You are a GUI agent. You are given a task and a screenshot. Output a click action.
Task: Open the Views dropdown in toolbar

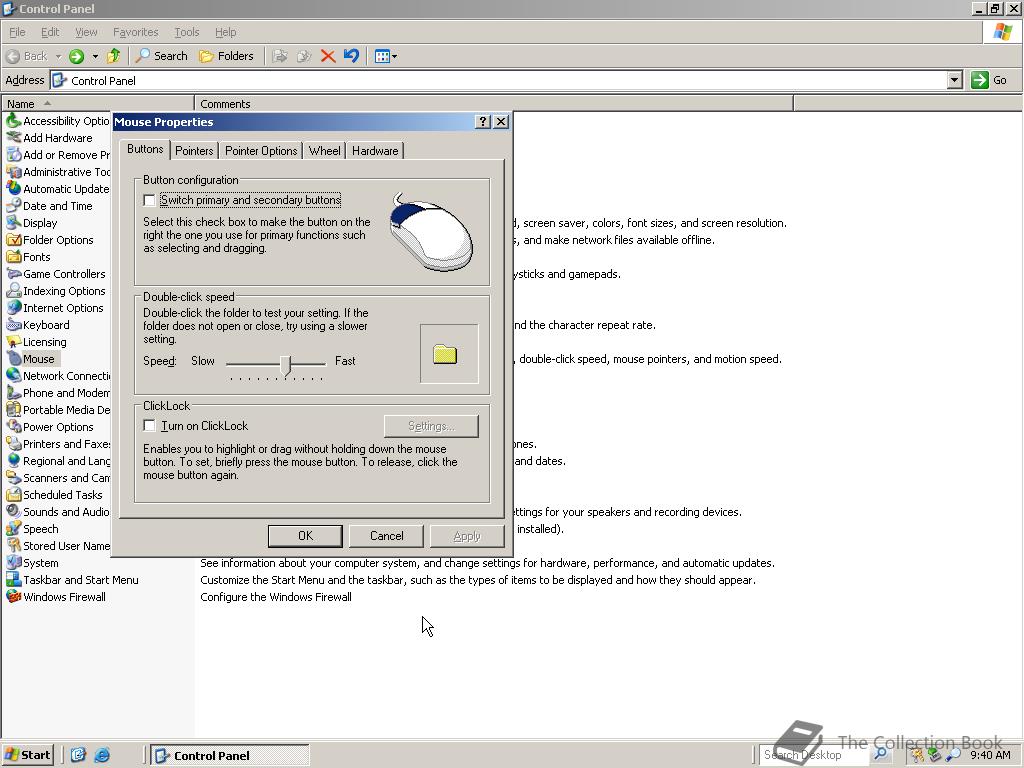click(x=386, y=56)
